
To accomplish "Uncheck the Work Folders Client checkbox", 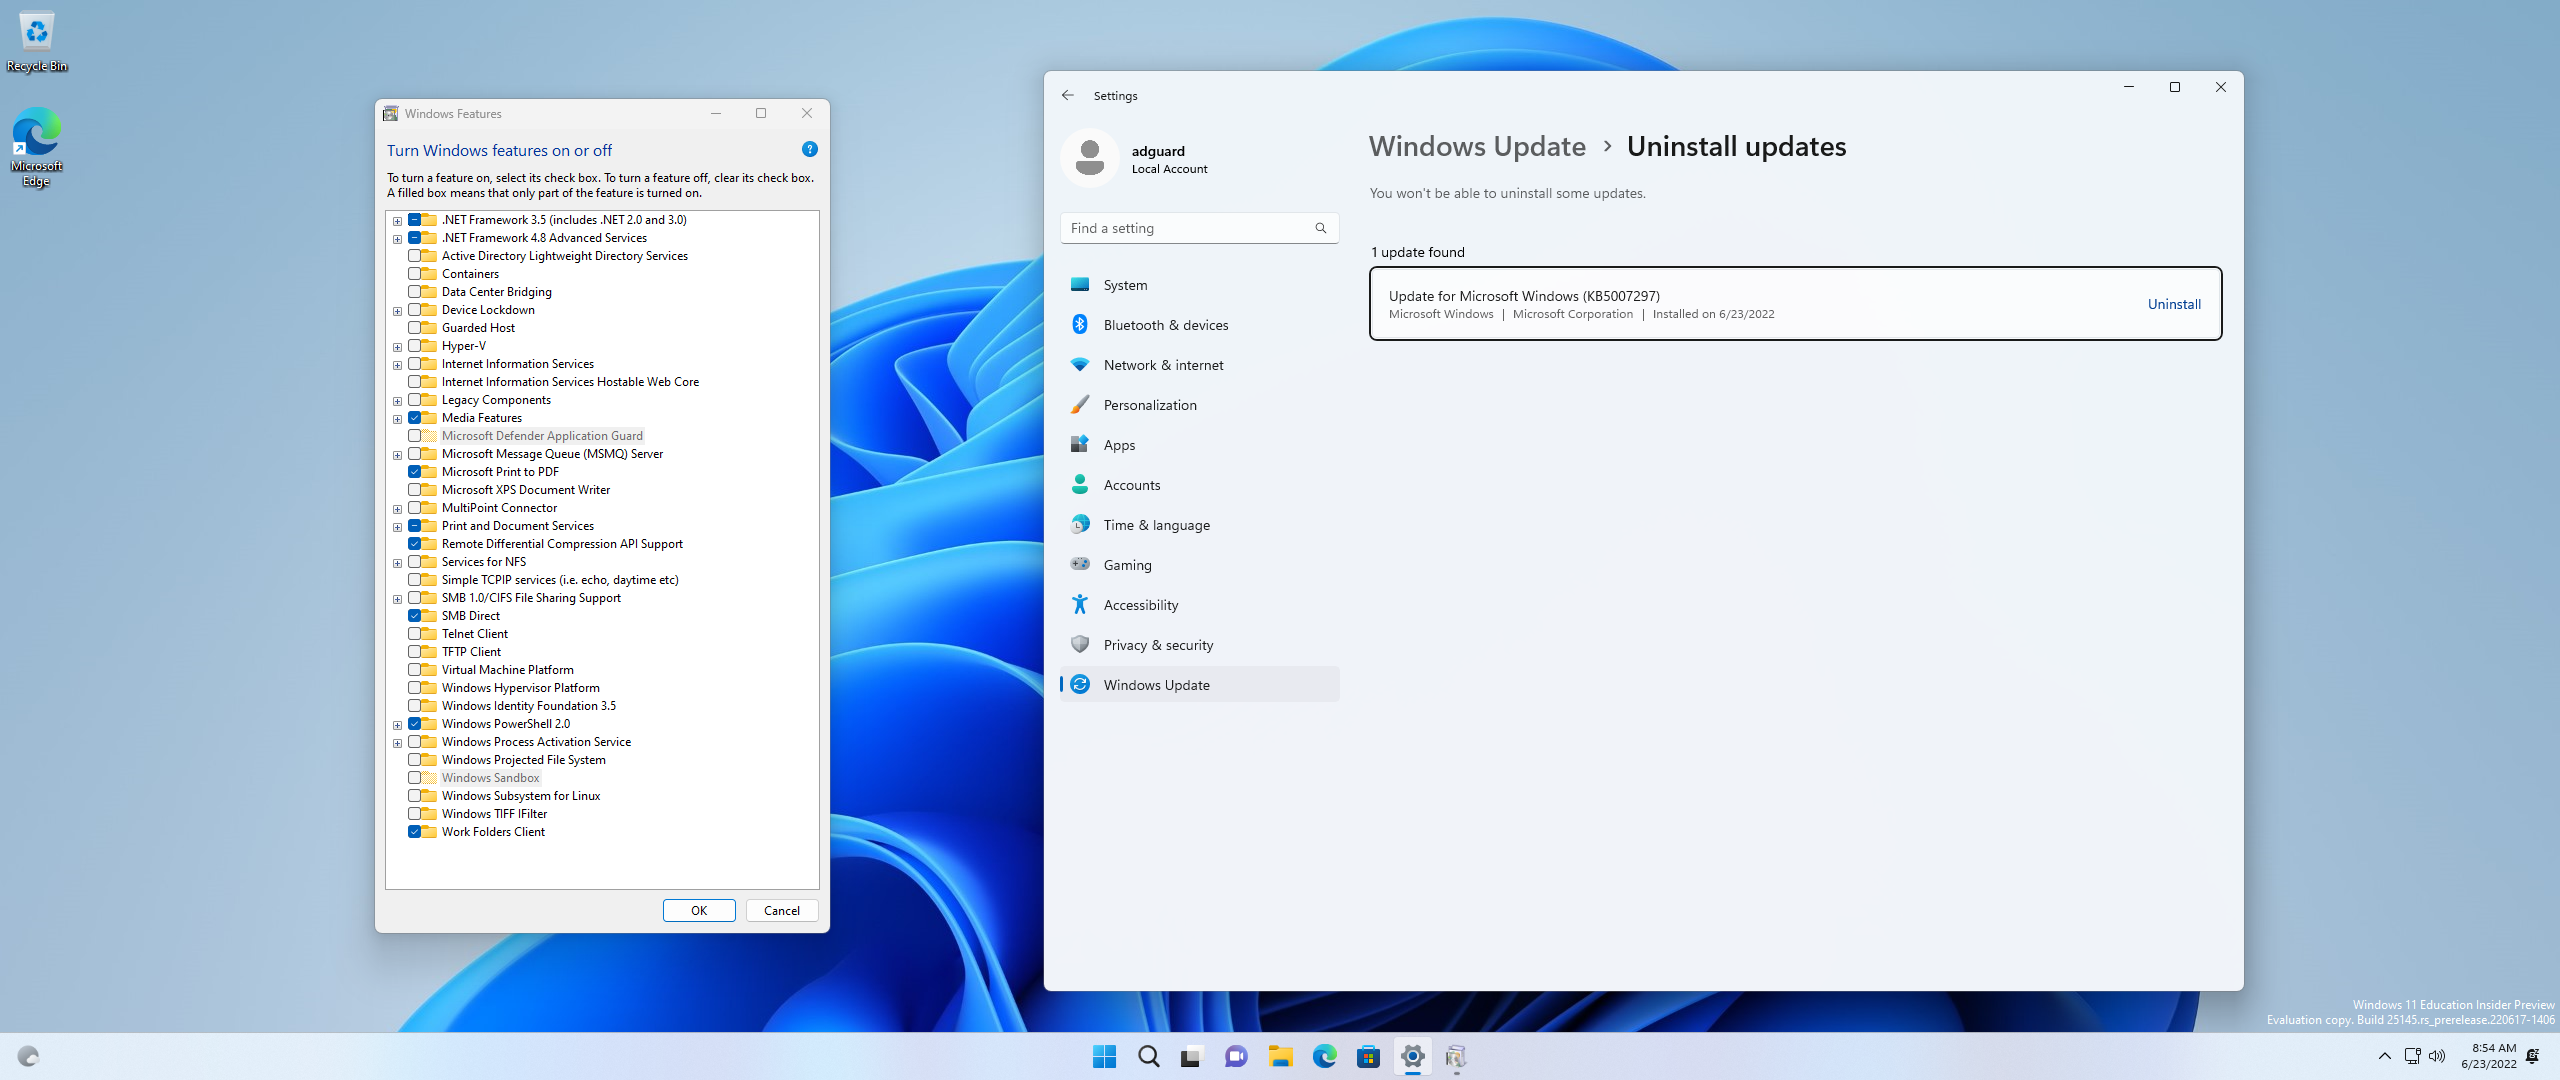I will tap(414, 831).
